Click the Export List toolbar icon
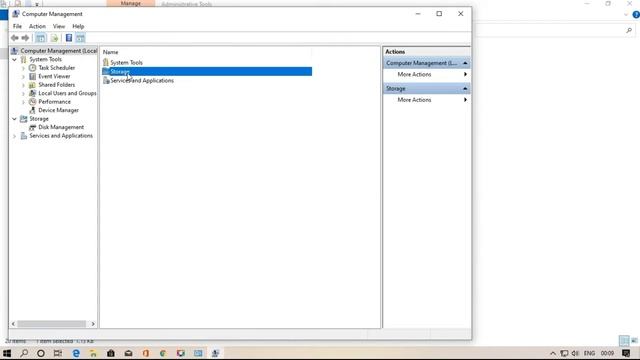The width and height of the screenshot is (640, 360). point(54,38)
